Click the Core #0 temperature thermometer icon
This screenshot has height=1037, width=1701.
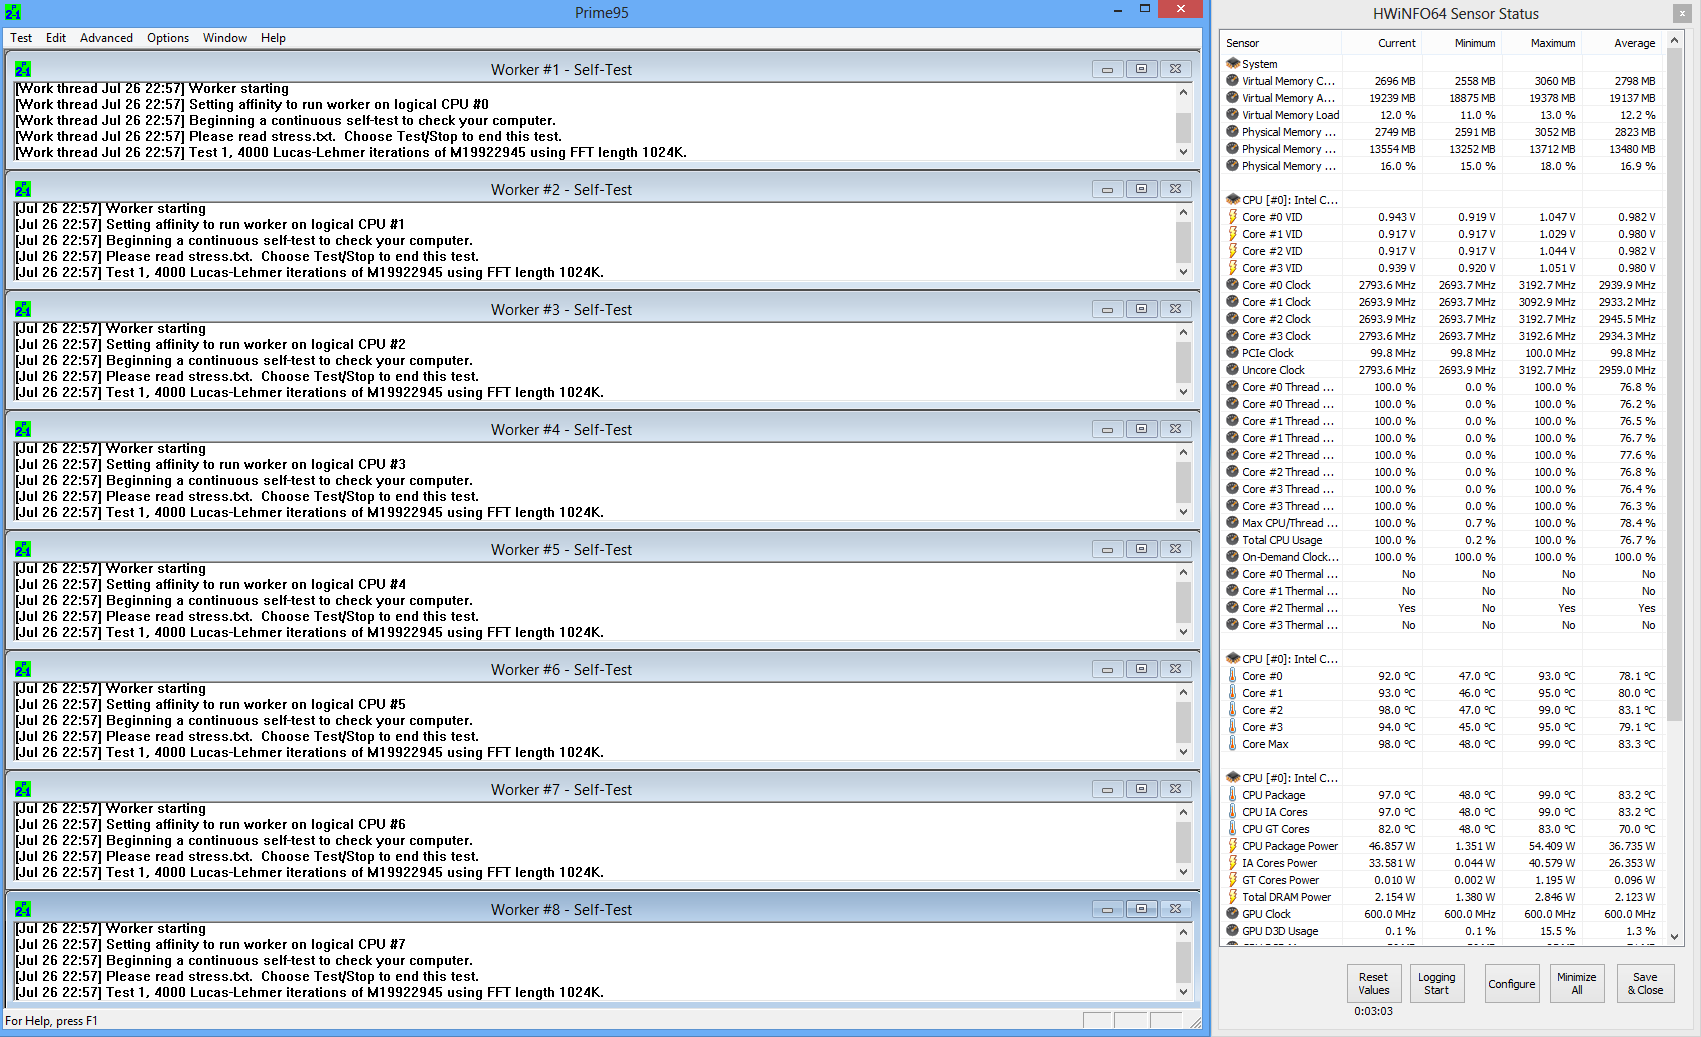point(1232,675)
